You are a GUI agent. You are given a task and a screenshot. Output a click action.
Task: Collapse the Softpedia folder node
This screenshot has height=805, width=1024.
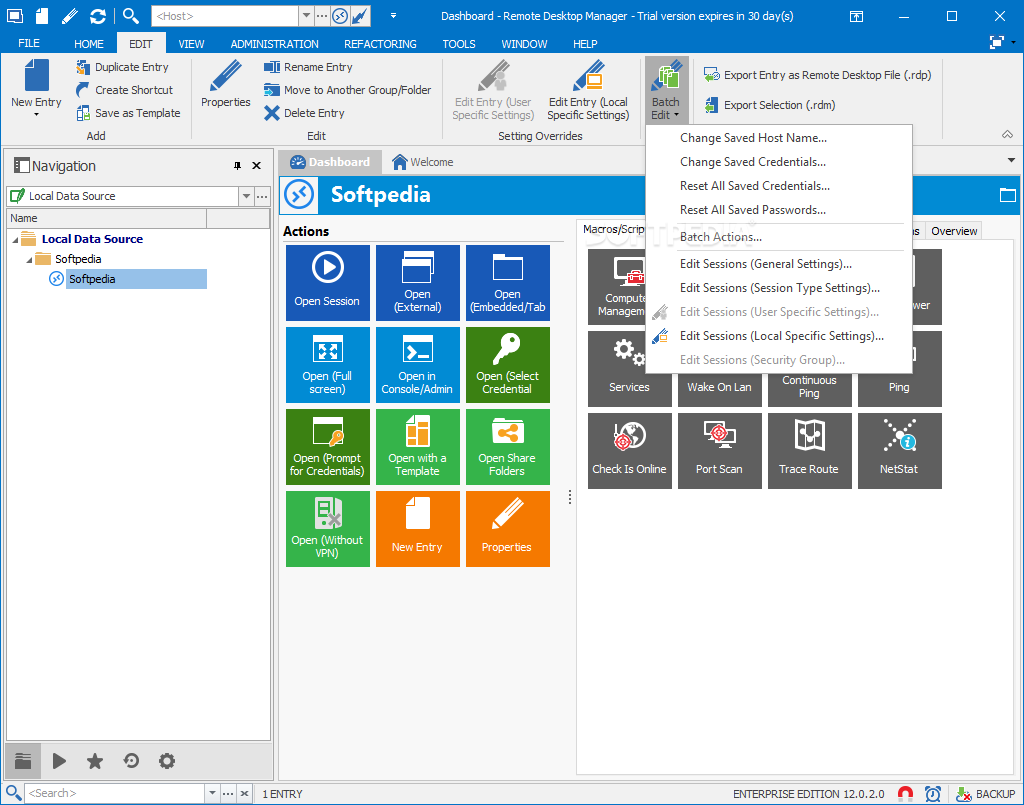pos(29,260)
